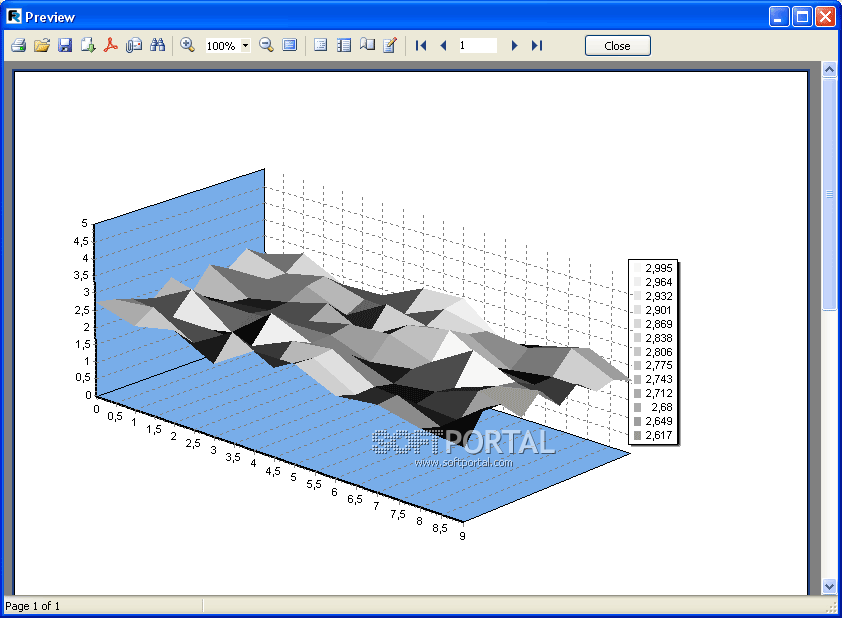Send report by e-mail icon
This screenshot has width=842, height=618.
pos(134,45)
